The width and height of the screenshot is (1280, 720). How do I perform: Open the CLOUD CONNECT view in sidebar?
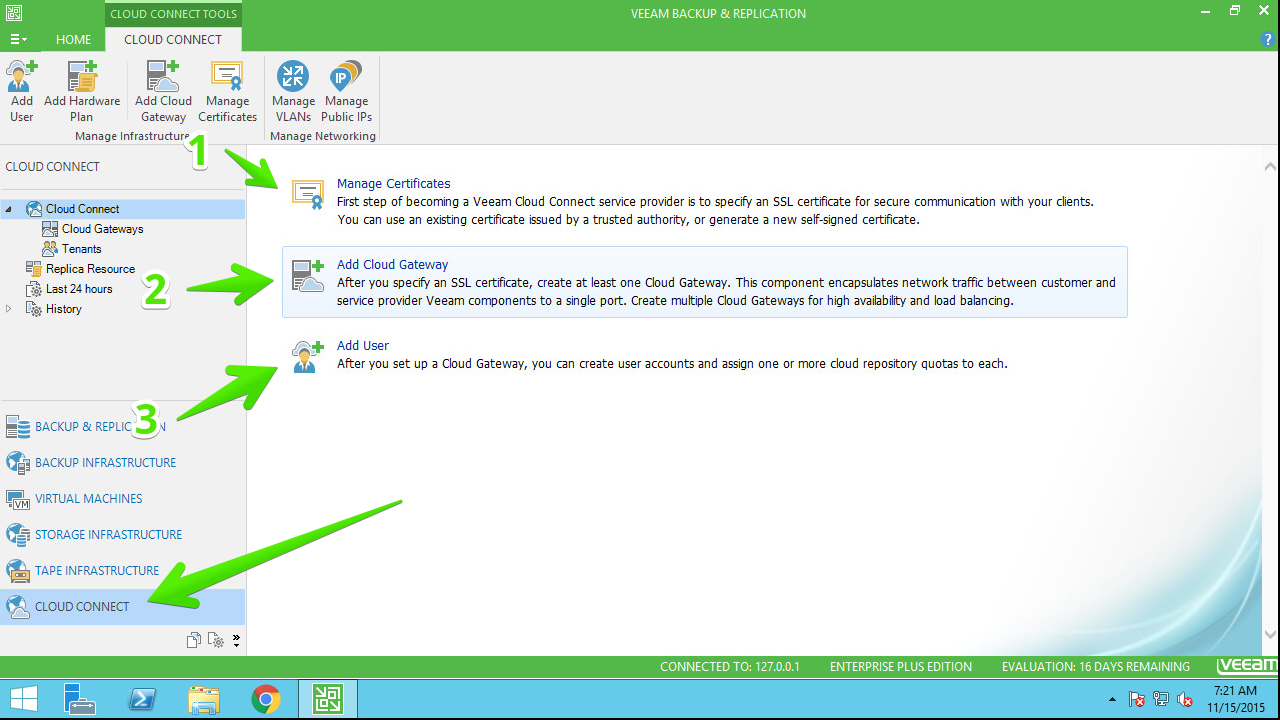[x=122, y=607]
